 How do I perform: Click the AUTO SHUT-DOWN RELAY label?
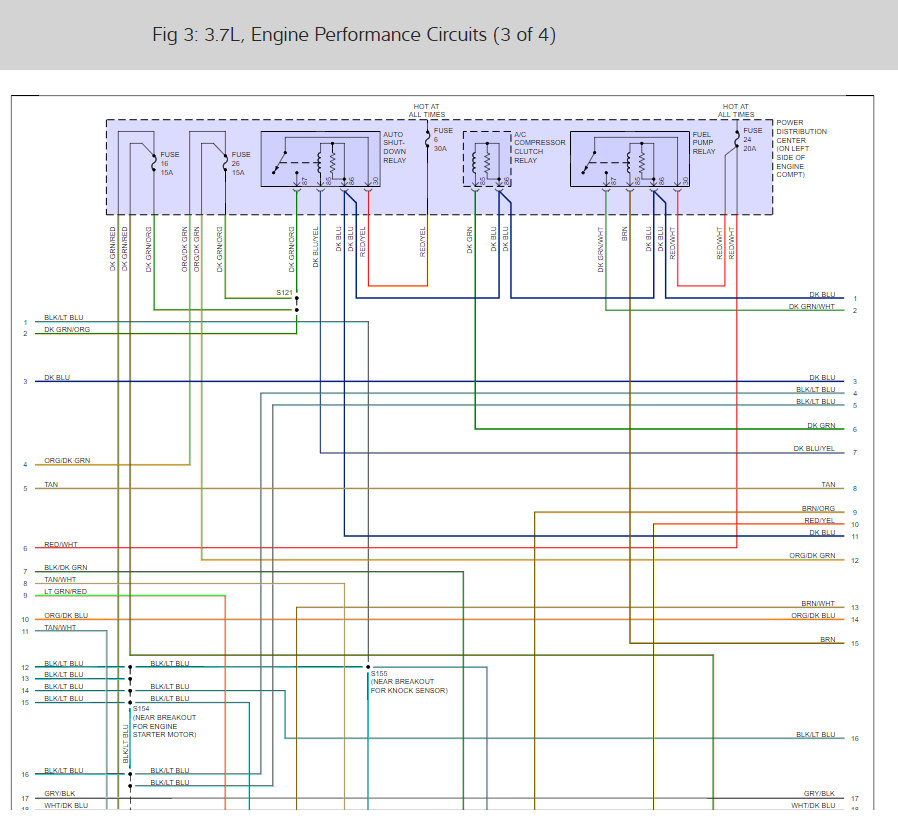pos(395,148)
